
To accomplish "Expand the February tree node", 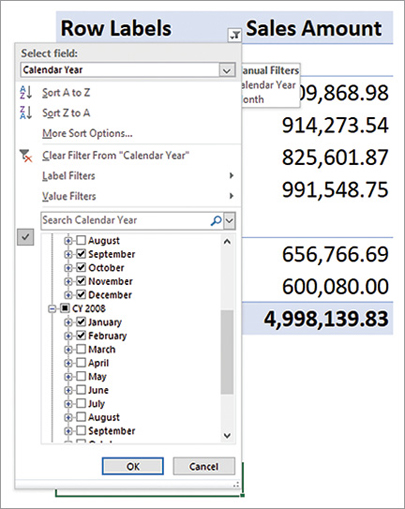I will click(x=68, y=336).
